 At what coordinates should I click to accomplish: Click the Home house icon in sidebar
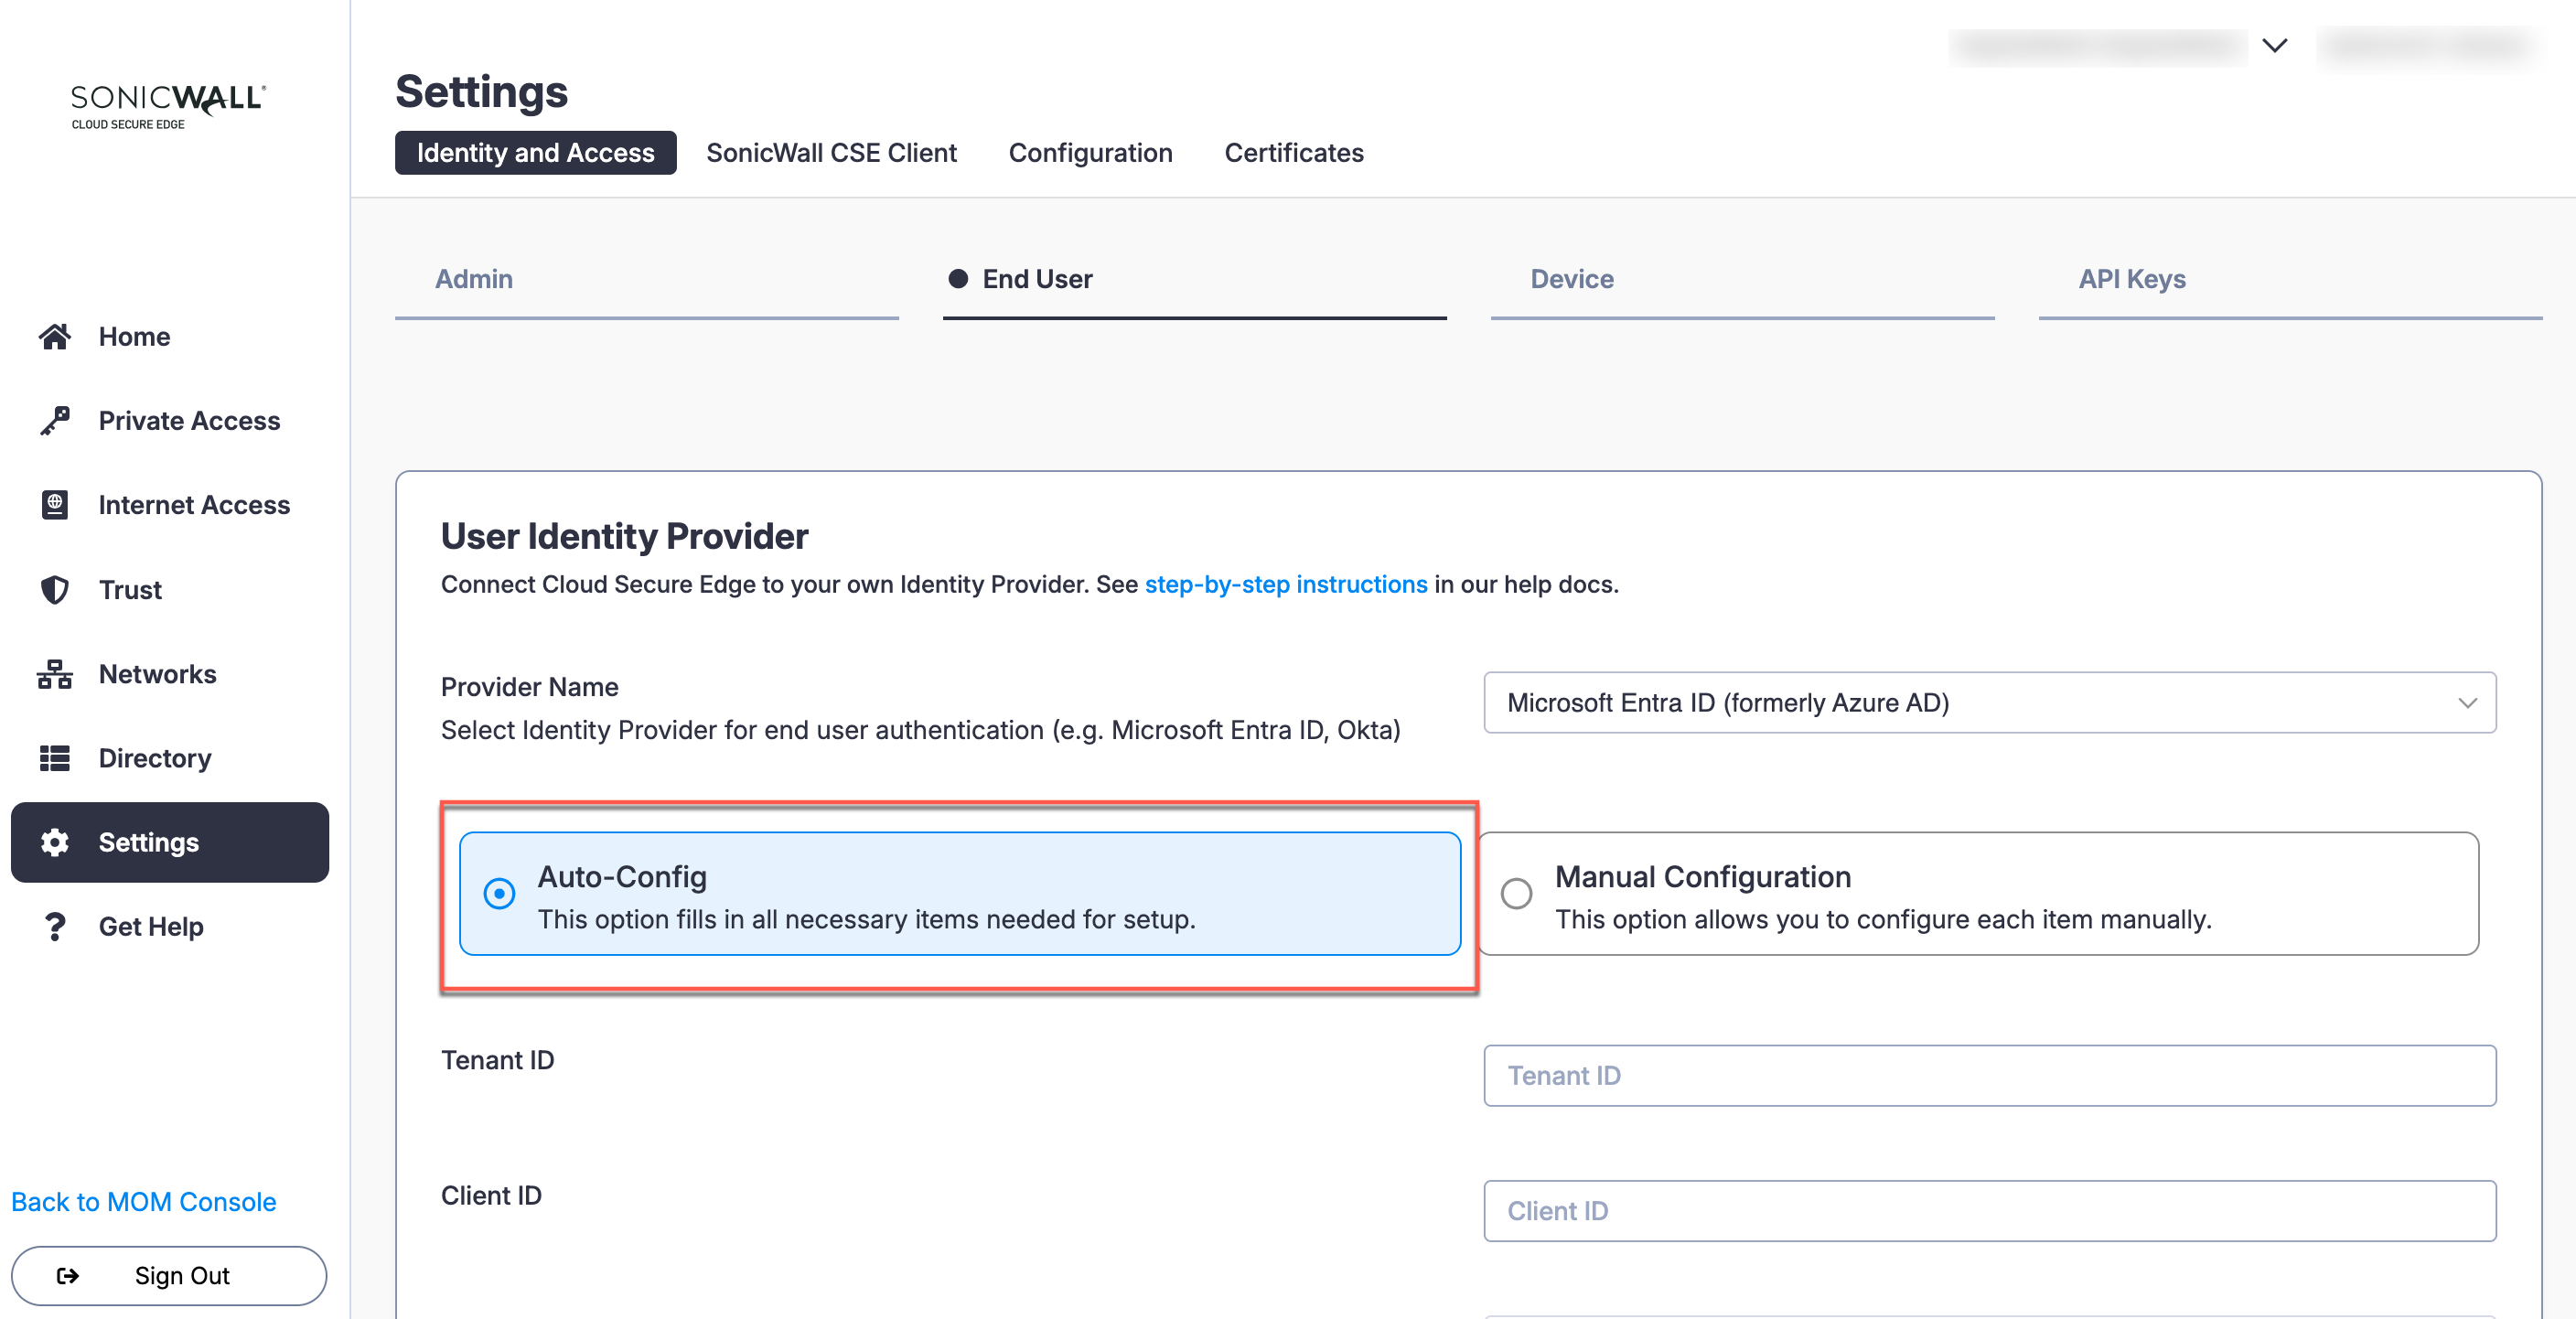(55, 337)
